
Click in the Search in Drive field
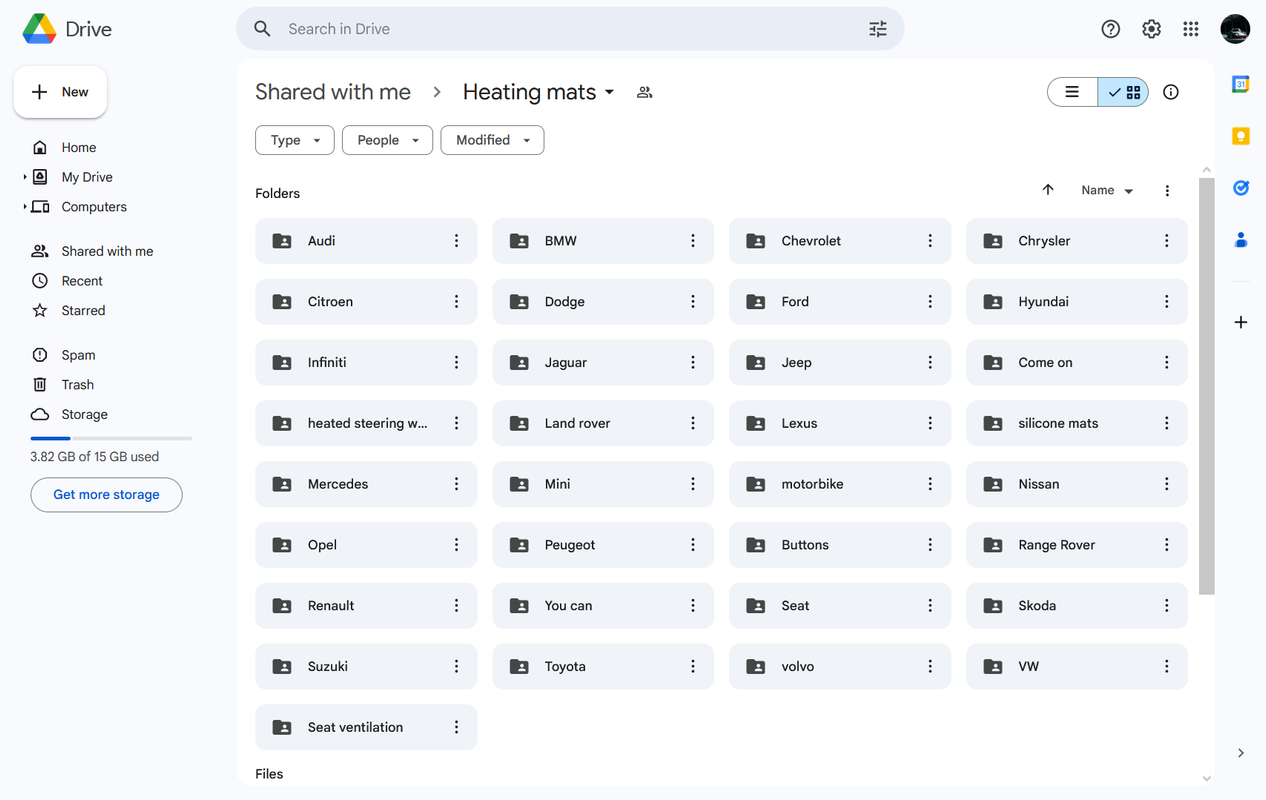tap(570, 29)
